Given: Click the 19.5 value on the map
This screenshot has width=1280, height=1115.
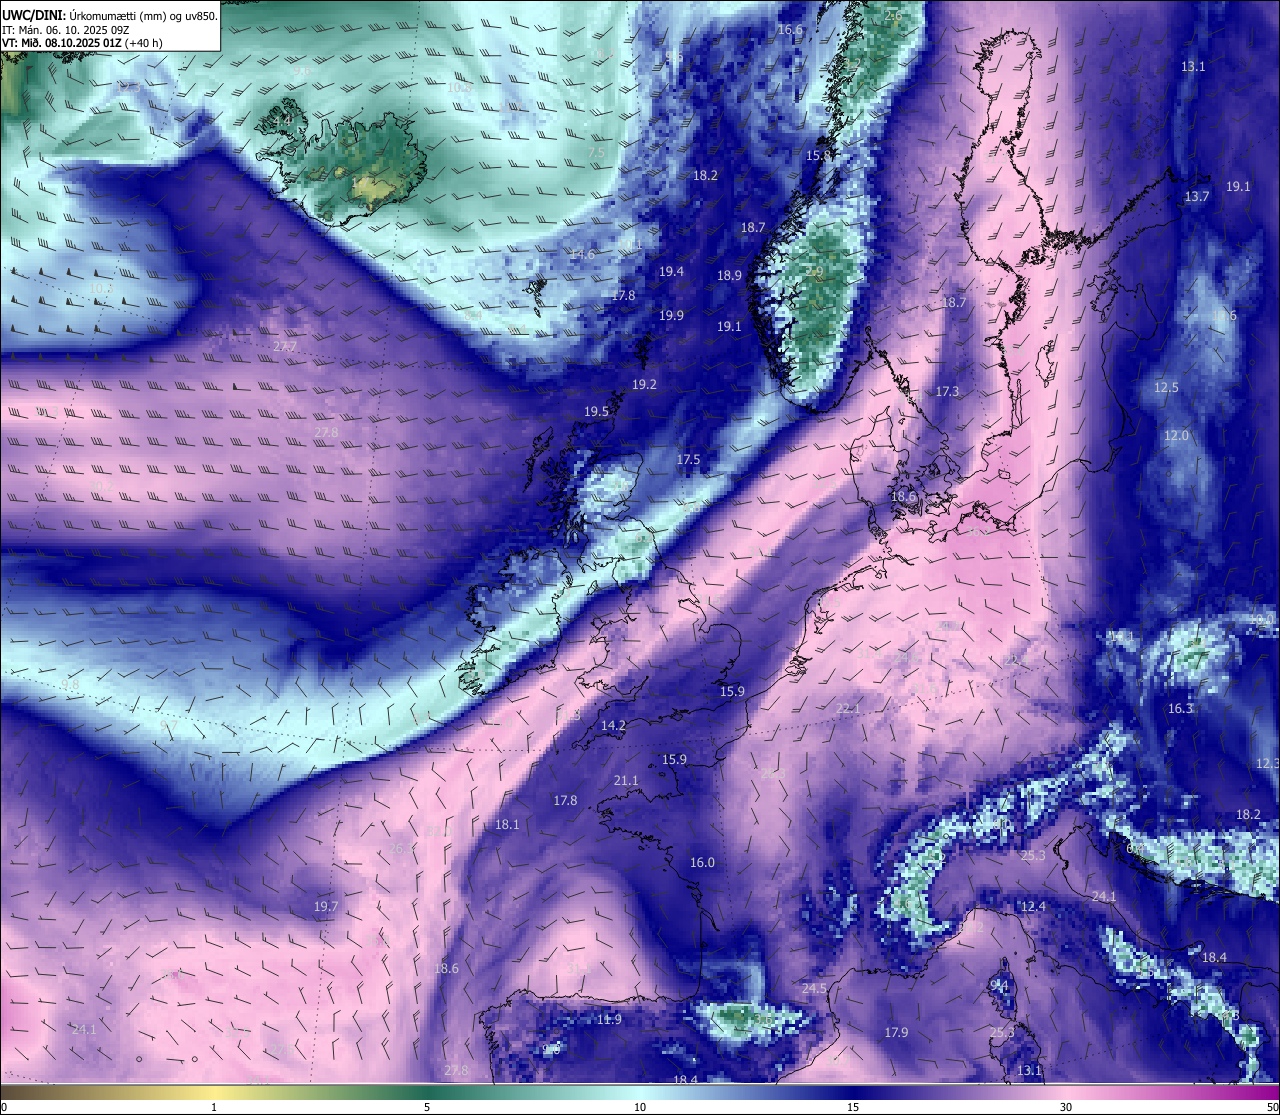Looking at the screenshot, I should click(x=596, y=412).
